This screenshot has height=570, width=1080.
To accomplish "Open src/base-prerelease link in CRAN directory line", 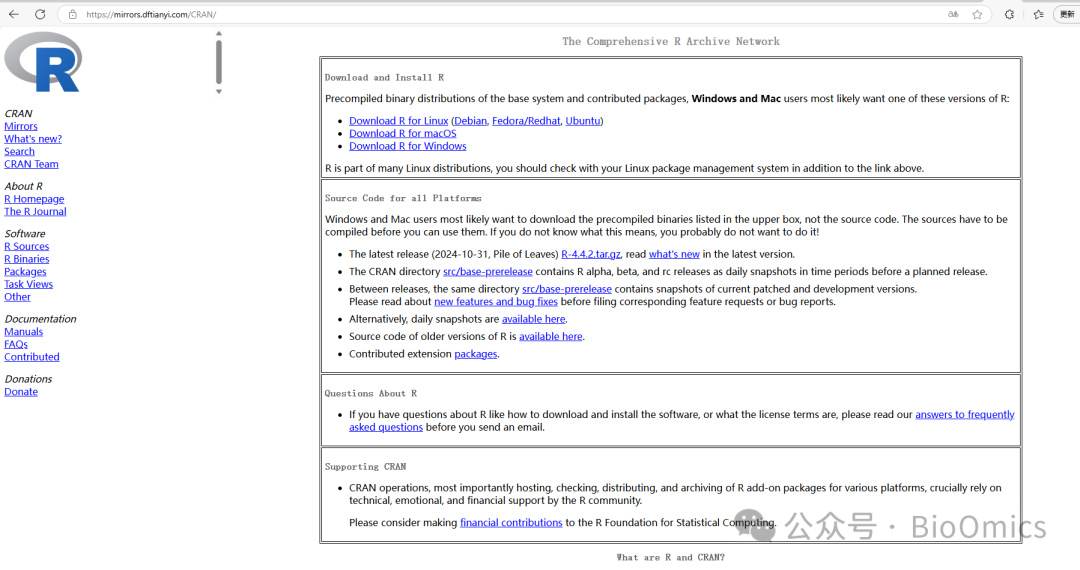I will [488, 272].
